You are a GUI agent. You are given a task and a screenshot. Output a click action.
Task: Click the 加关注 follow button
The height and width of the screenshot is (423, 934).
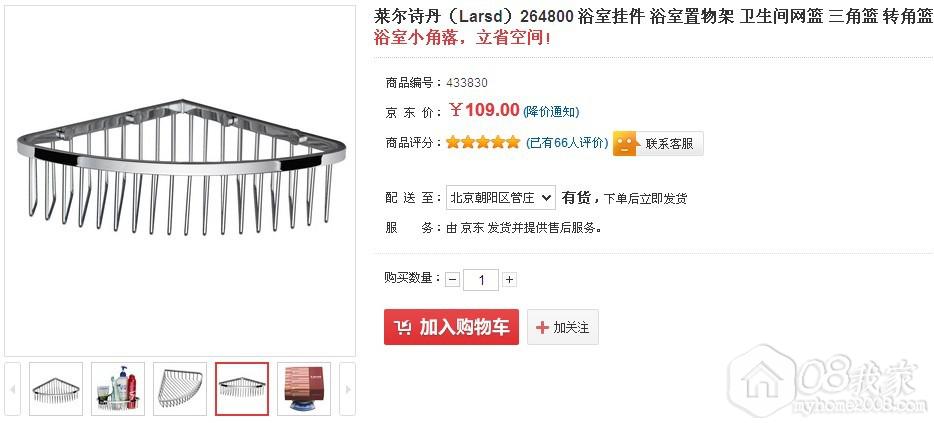[x=563, y=327]
